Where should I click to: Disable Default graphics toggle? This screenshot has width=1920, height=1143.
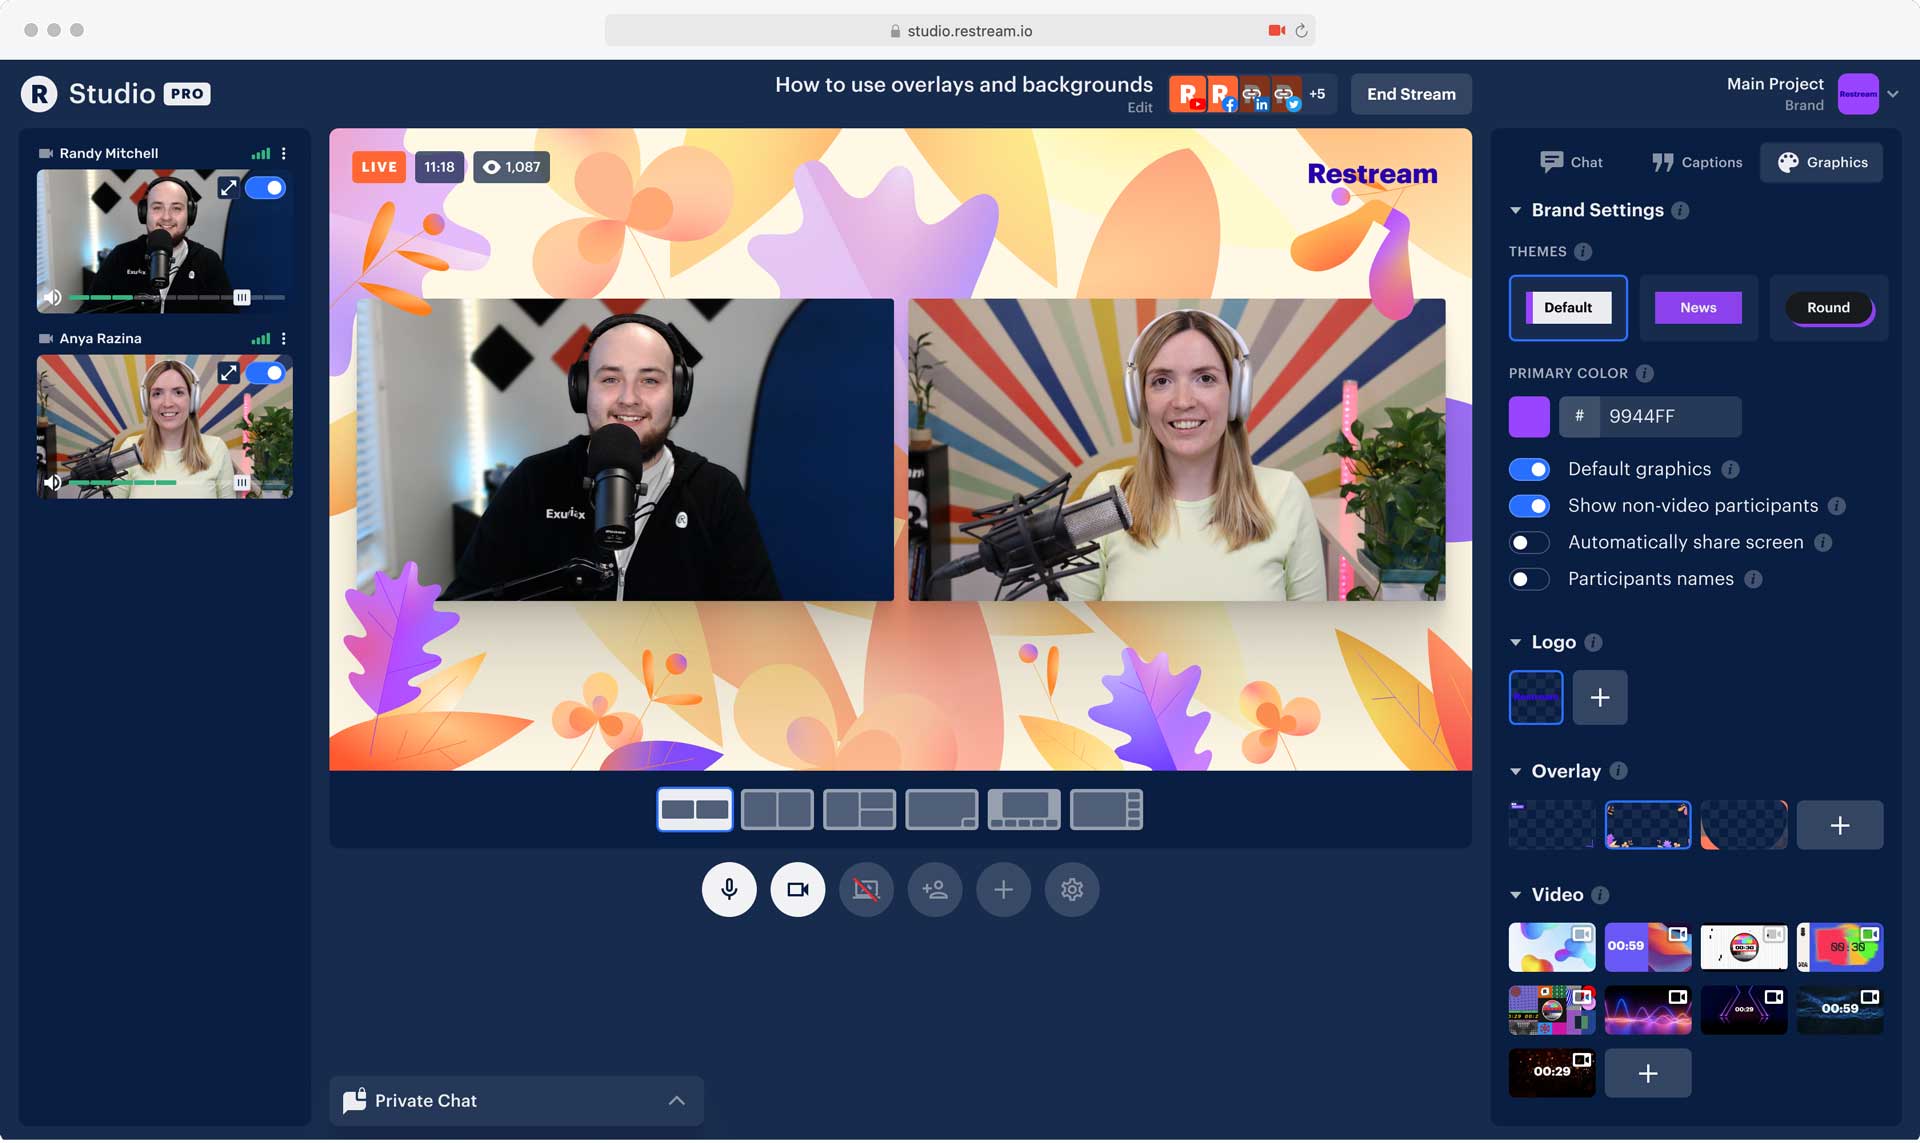point(1529,469)
